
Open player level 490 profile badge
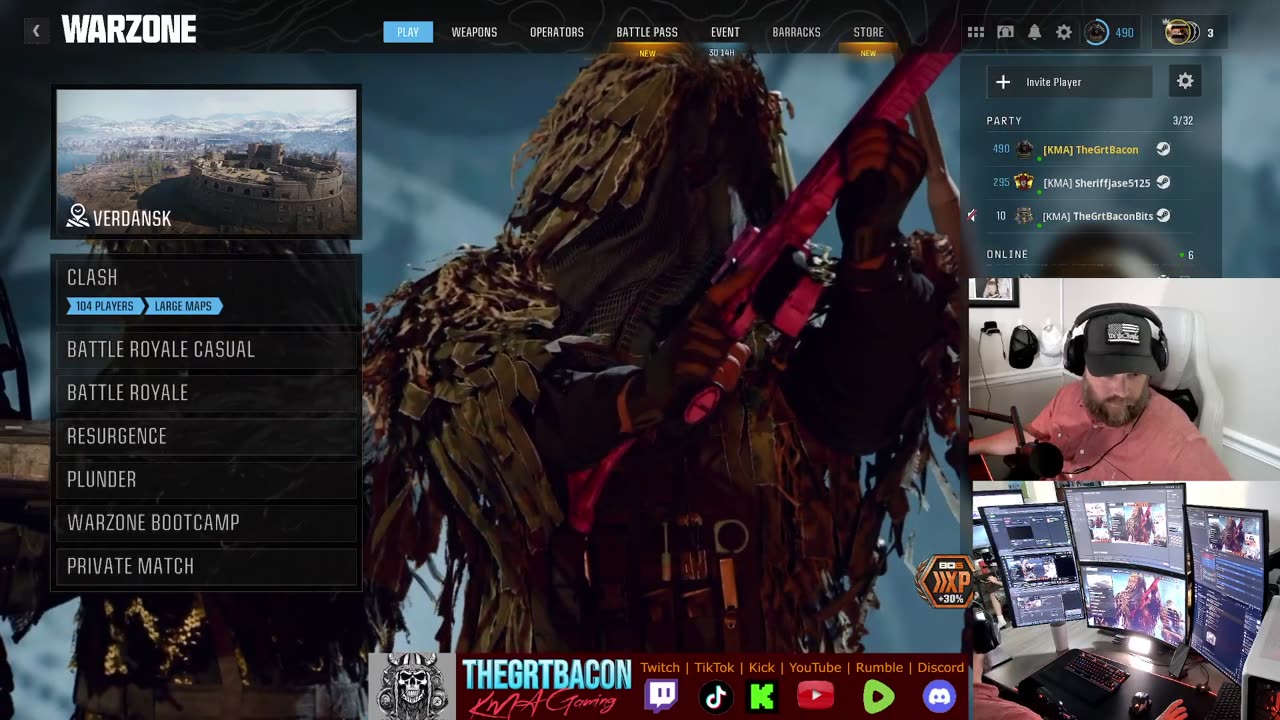pos(1110,32)
